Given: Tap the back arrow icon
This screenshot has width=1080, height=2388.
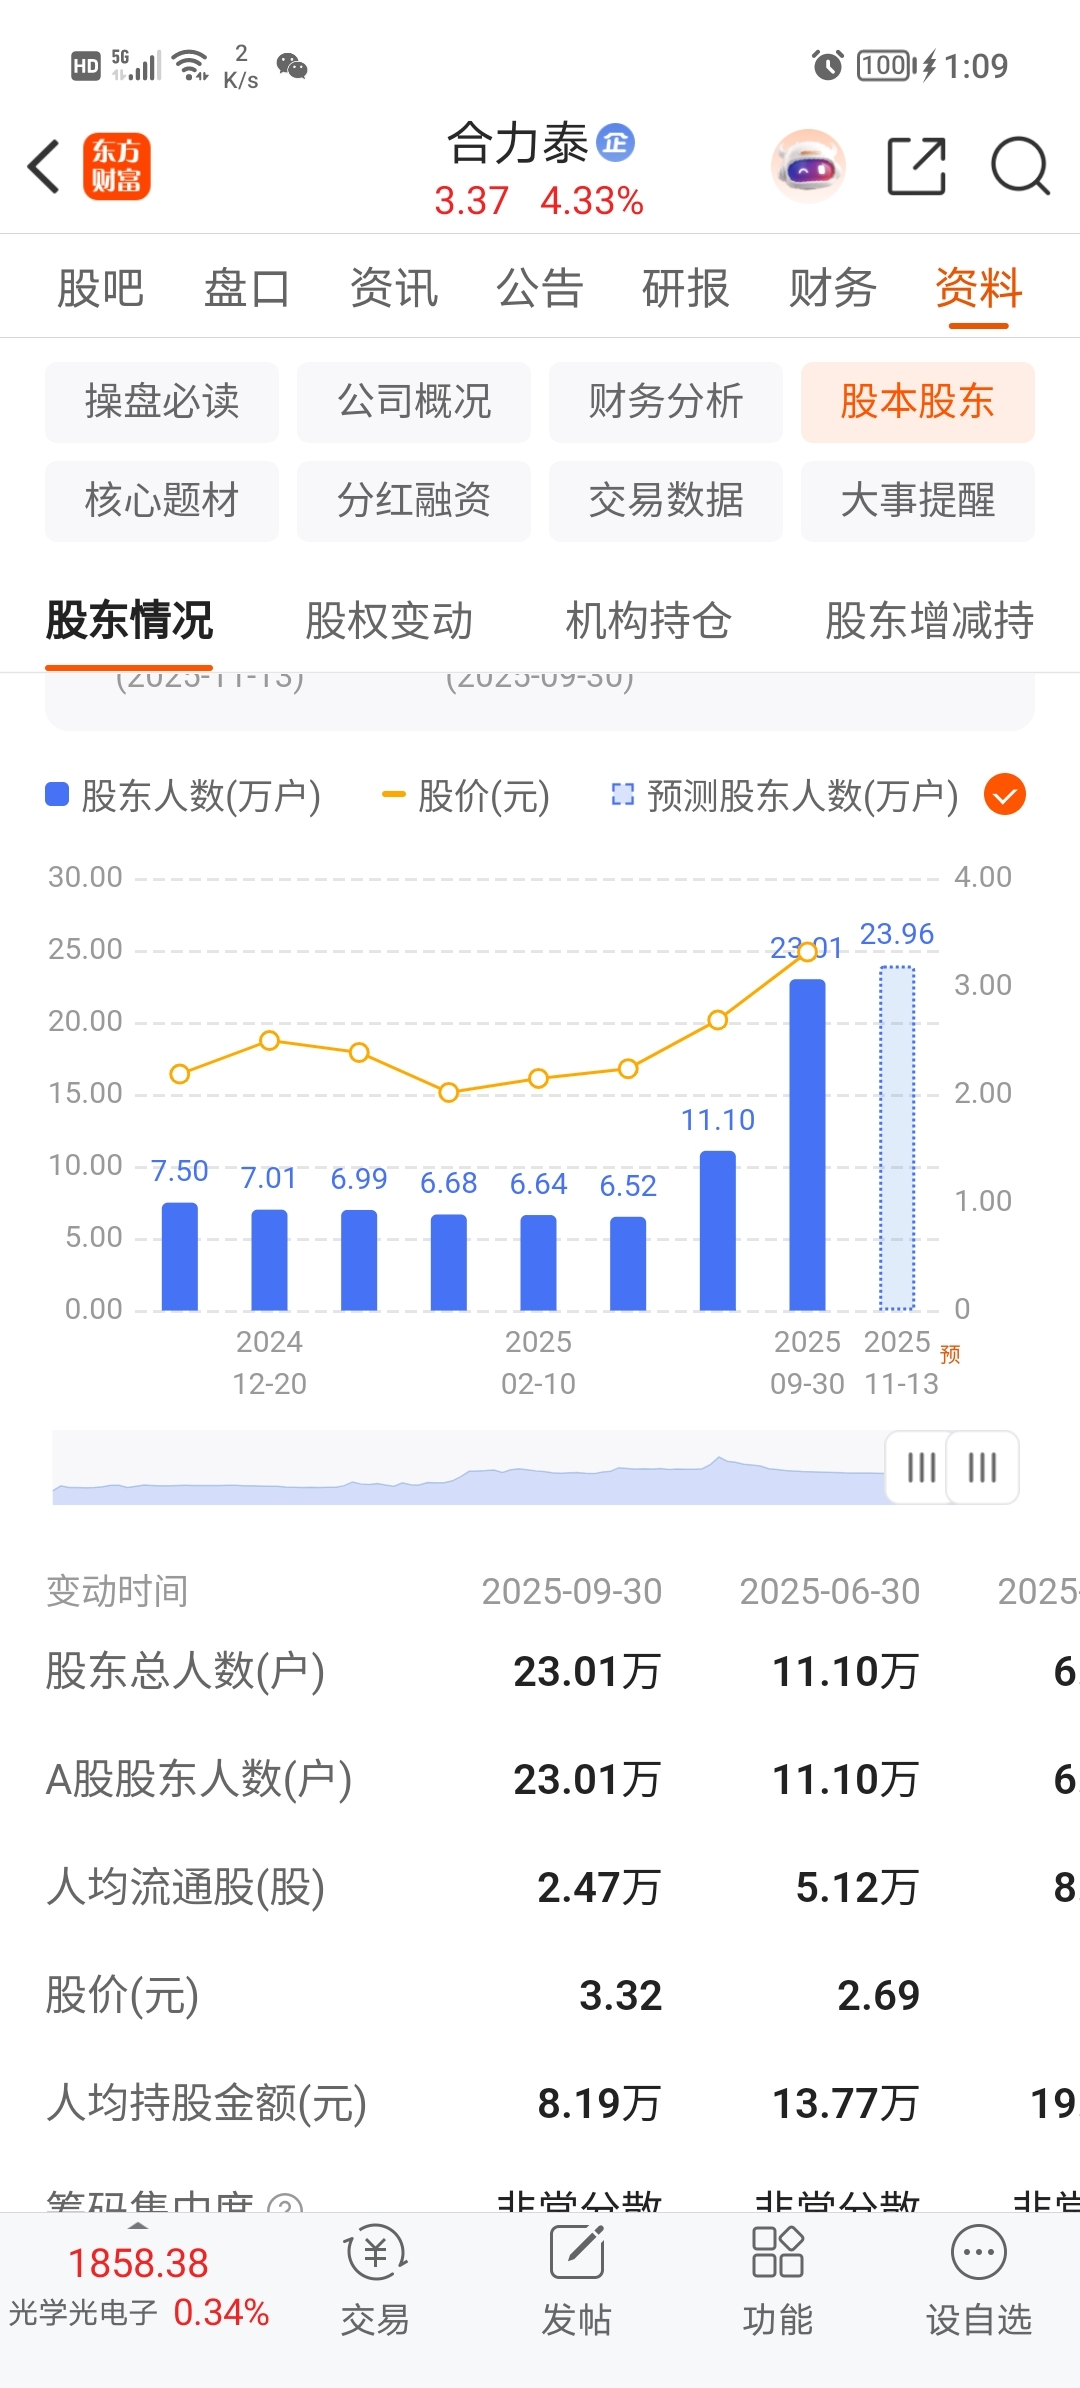Looking at the screenshot, I should tap(44, 166).
